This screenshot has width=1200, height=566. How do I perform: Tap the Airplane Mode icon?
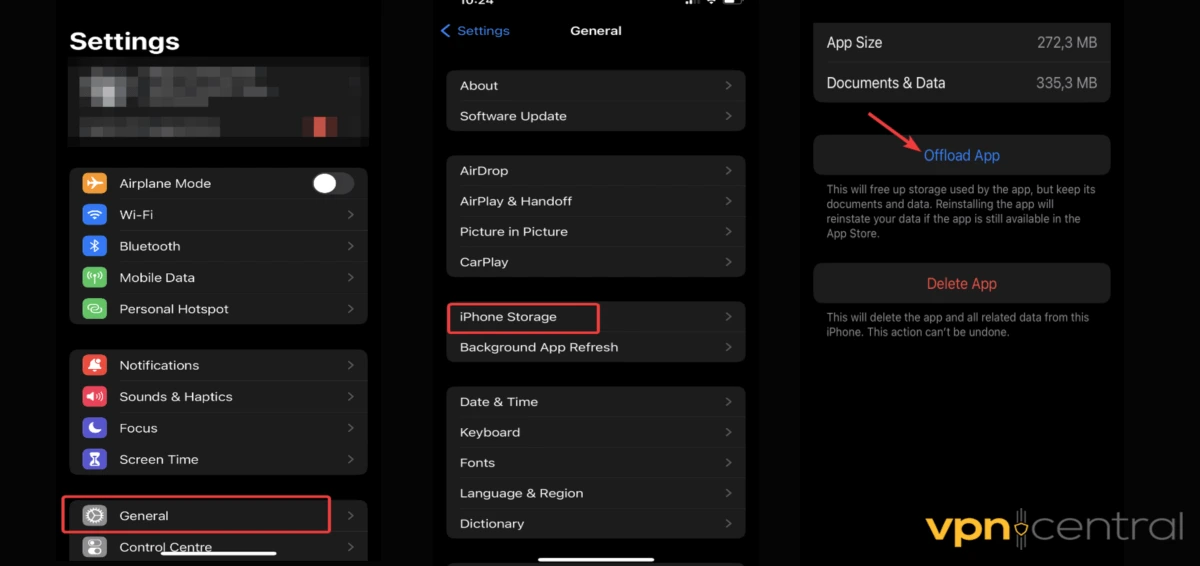pos(95,184)
